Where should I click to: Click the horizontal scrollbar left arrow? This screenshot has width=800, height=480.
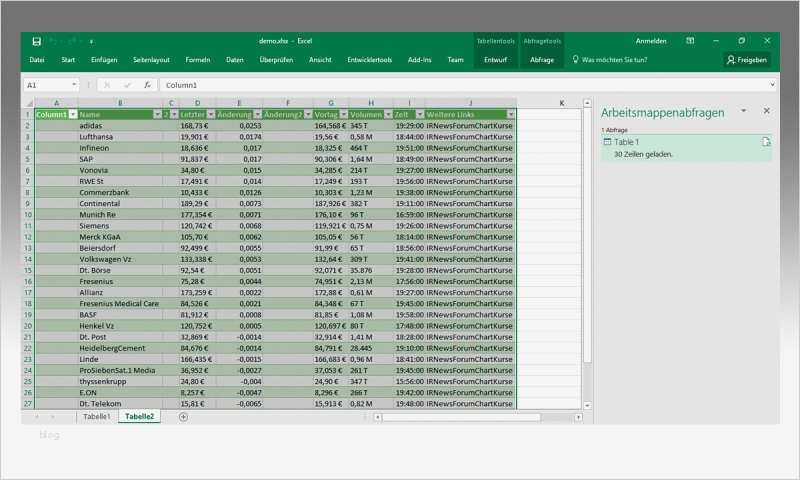pos(378,417)
